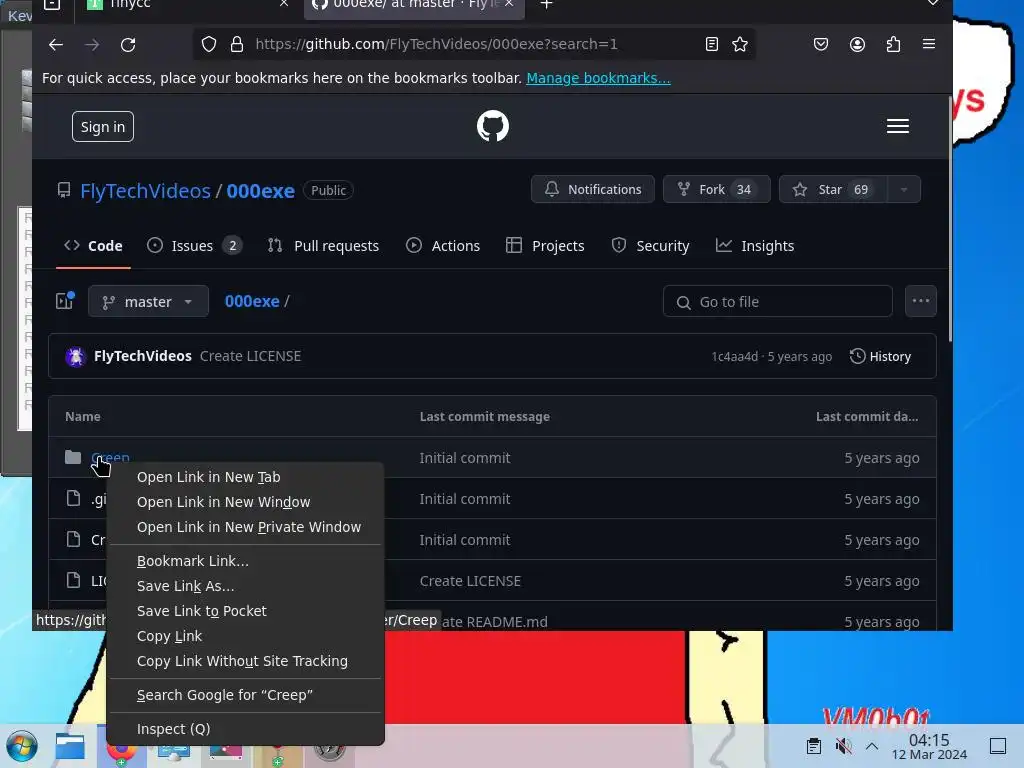This screenshot has height=768, width=1024.
Task: Select Copy Link Without Site Tracking
Action: point(245,661)
